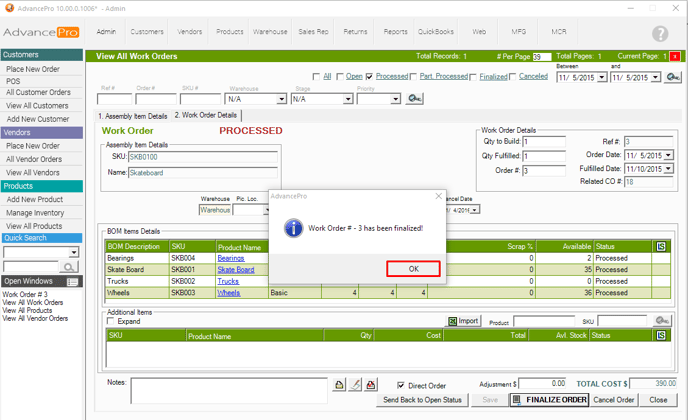This screenshot has width=688, height=420.
Task: Click the red notes icon beside Notes box
Action: click(x=371, y=385)
